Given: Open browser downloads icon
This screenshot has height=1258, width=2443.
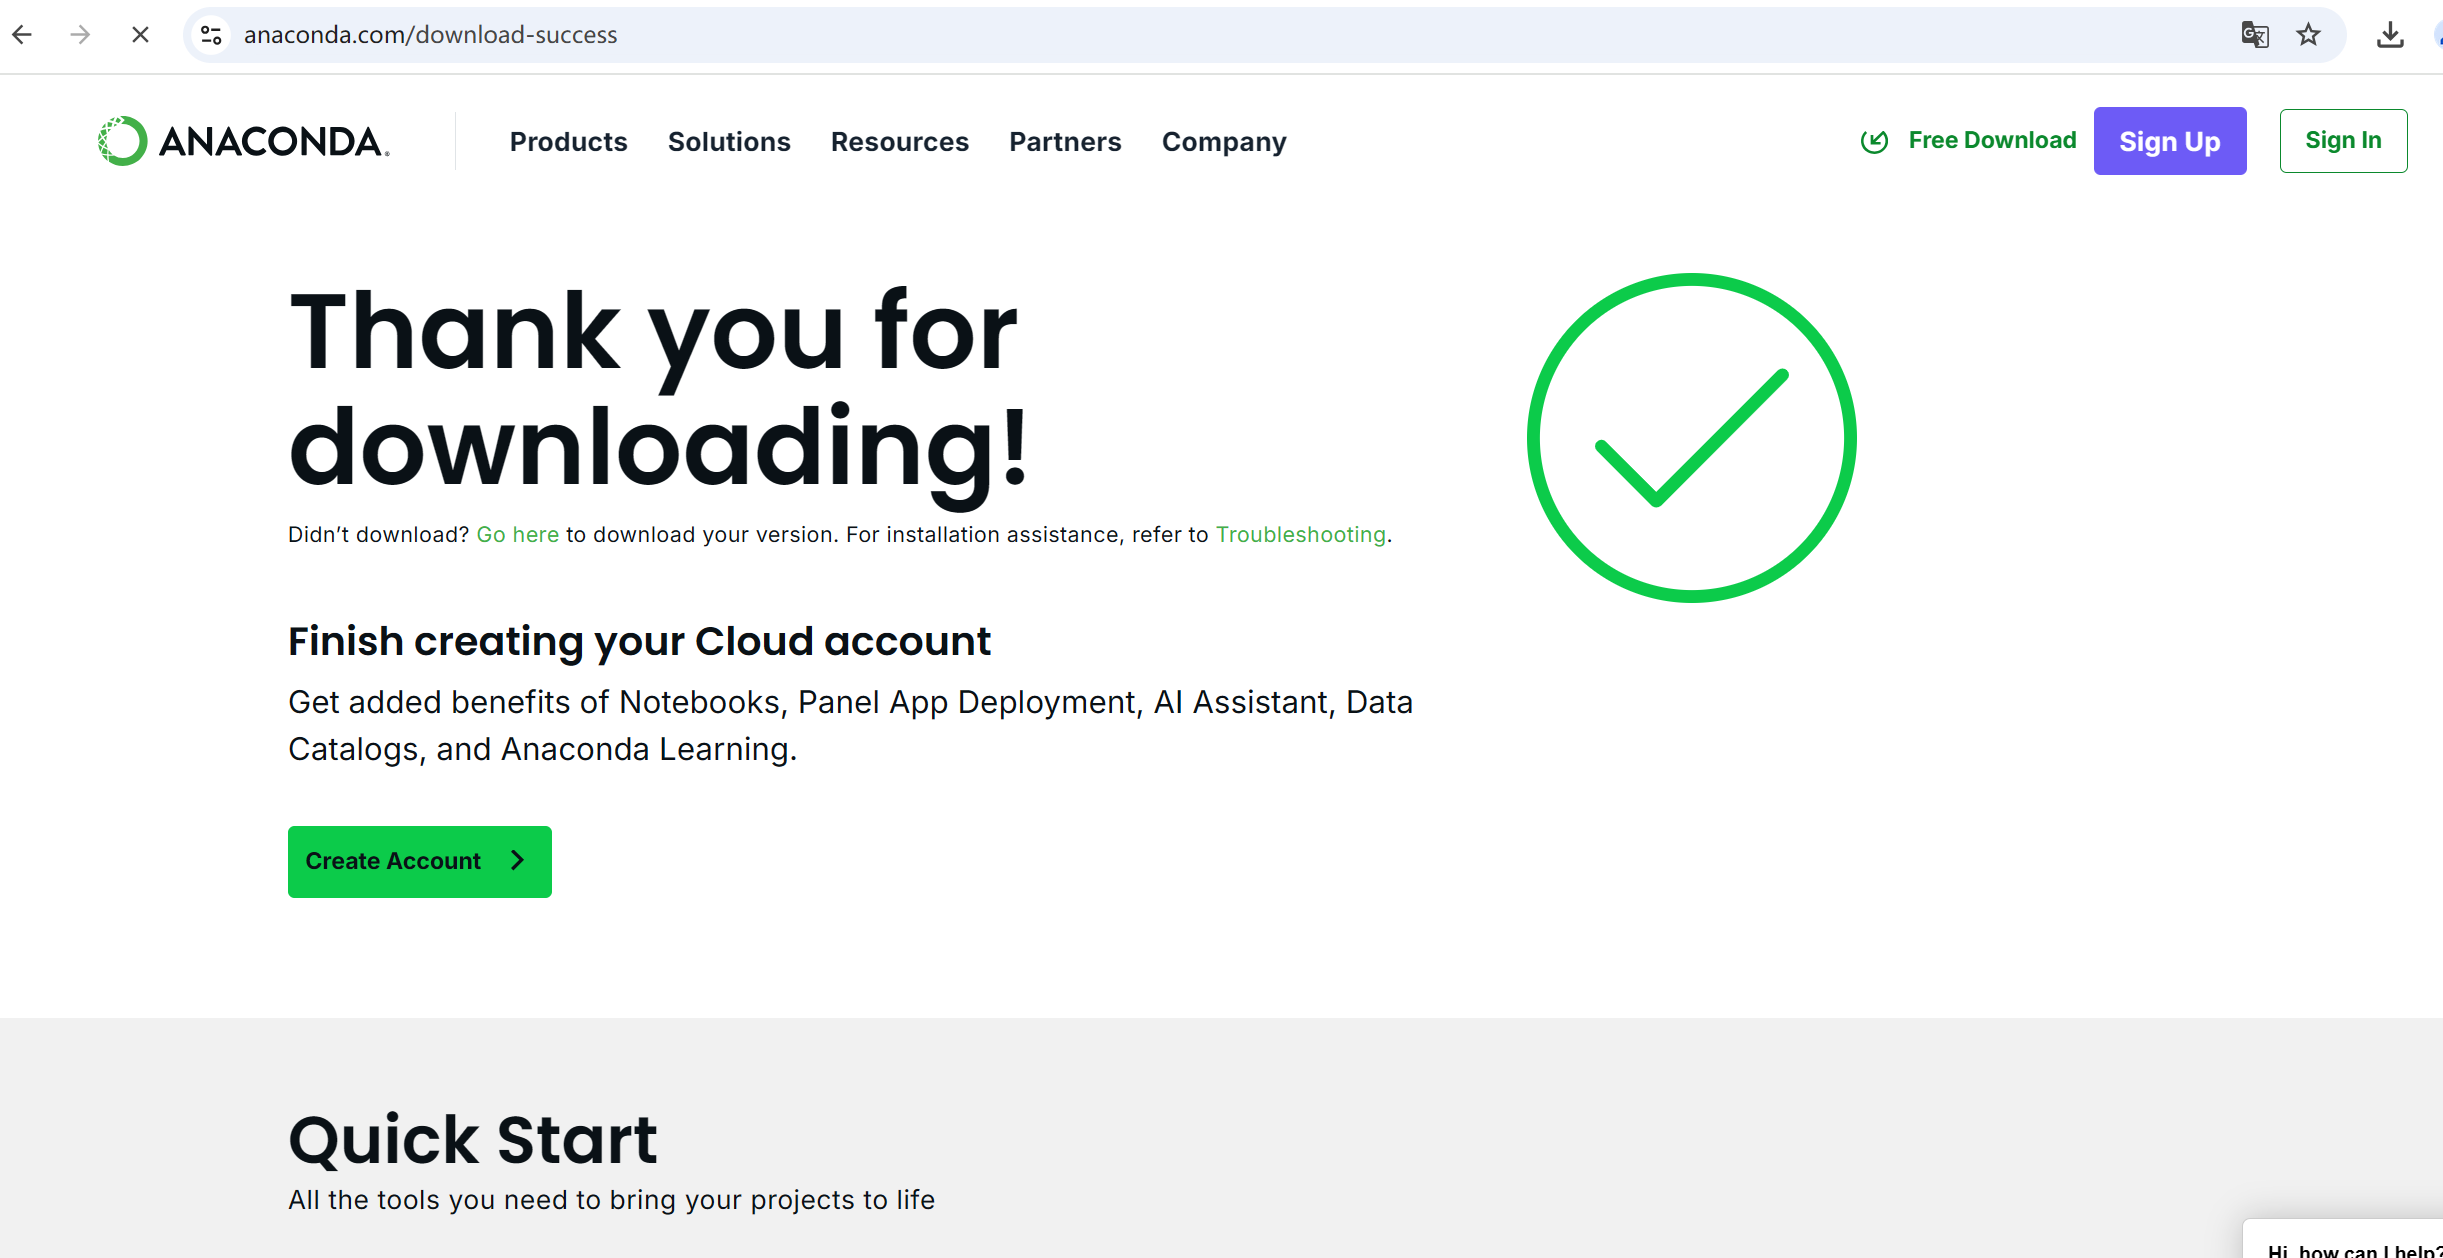Looking at the screenshot, I should (2390, 35).
